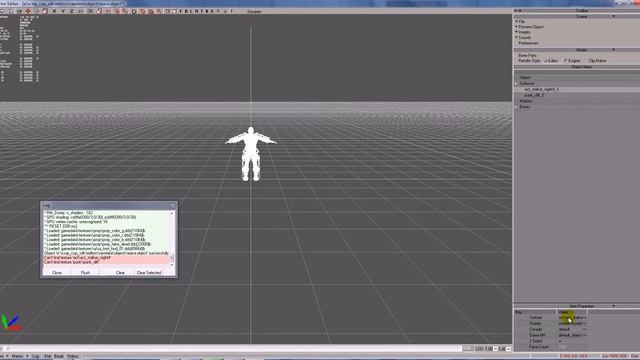Click Clear Selected in the Log window
The width and height of the screenshot is (640, 360).
[149, 273]
